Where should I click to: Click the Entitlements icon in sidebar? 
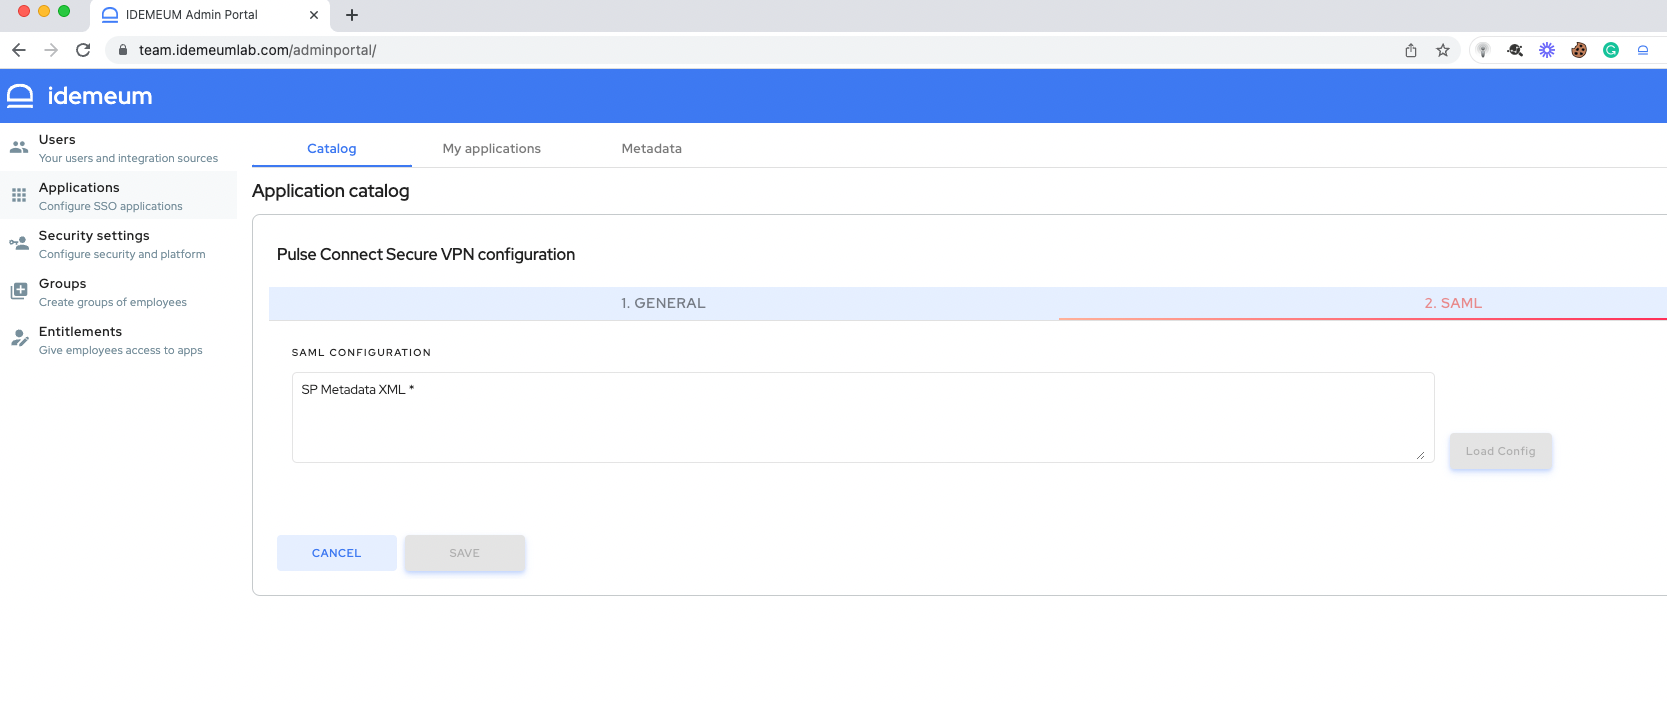point(19,339)
